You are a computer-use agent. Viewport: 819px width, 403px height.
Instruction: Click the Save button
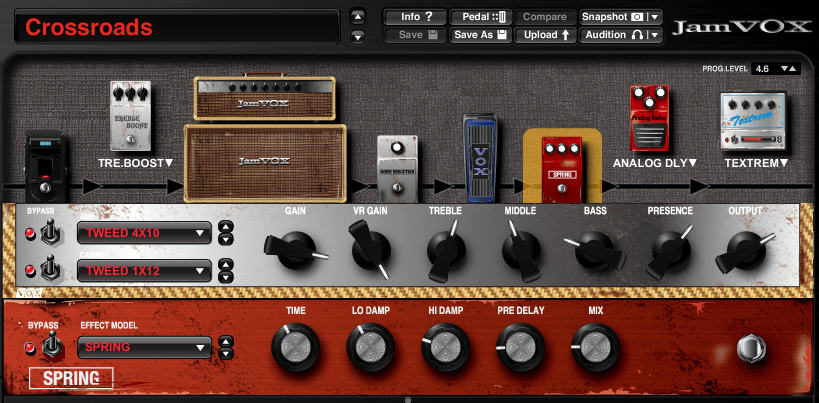point(415,35)
